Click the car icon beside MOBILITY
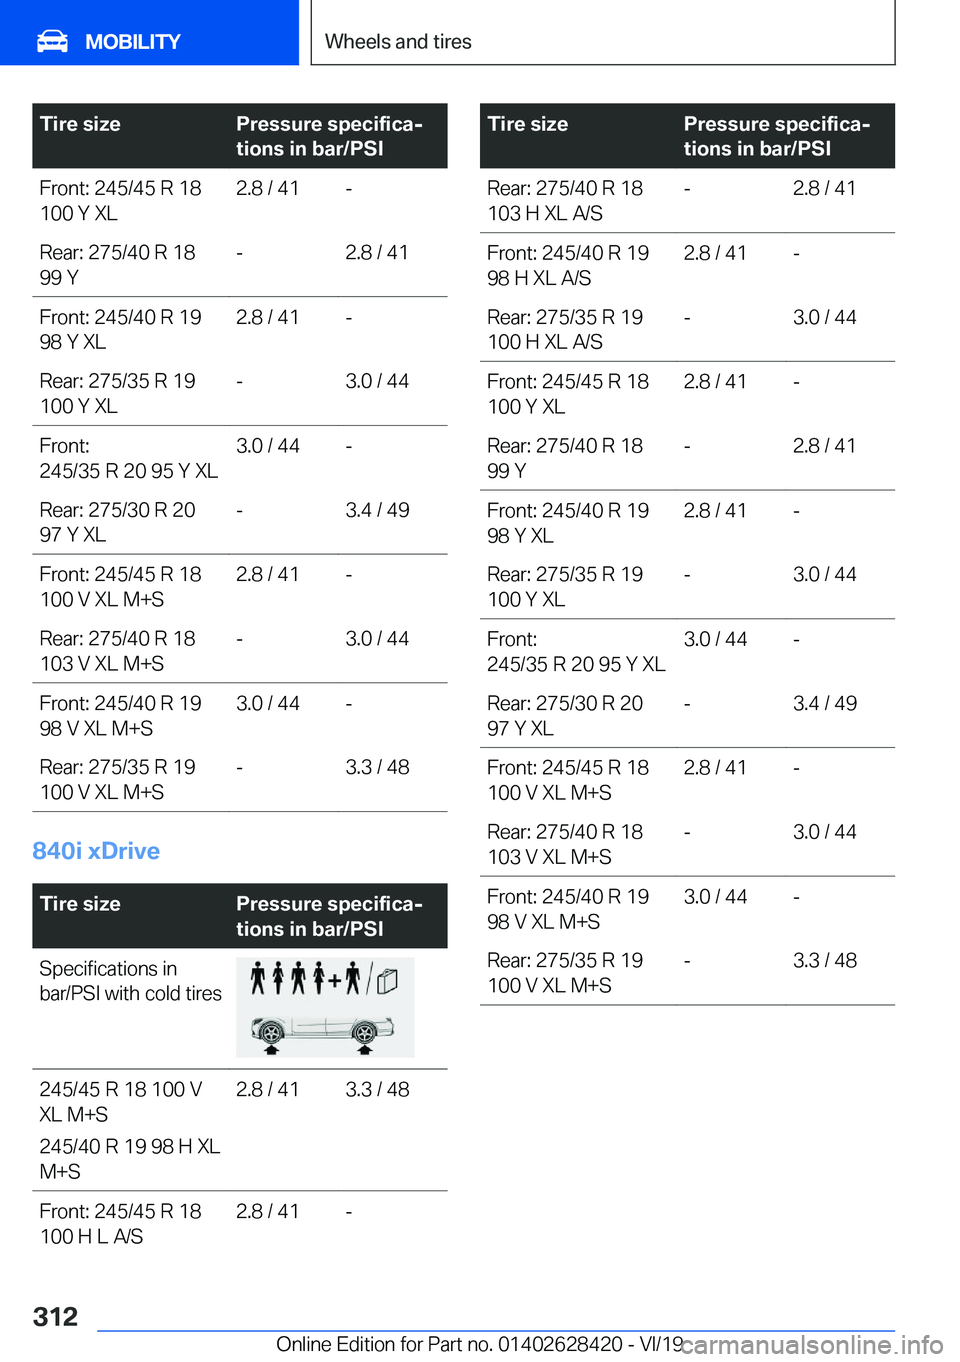960x1362 pixels. tap(52, 41)
